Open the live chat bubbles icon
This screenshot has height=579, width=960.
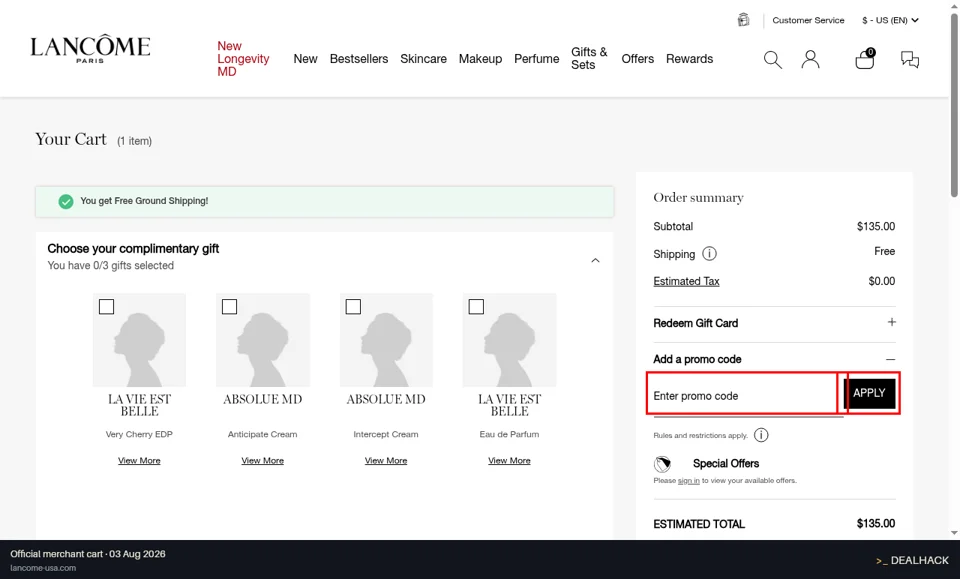pyautogui.click(x=910, y=59)
